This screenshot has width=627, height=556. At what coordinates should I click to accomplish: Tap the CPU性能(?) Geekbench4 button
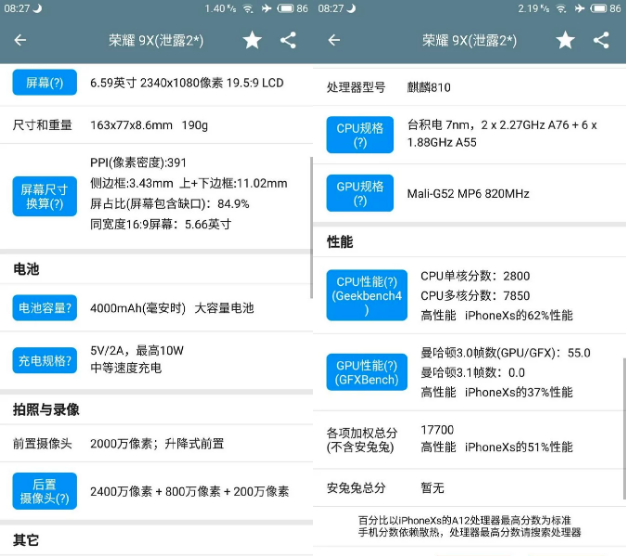tap(367, 295)
